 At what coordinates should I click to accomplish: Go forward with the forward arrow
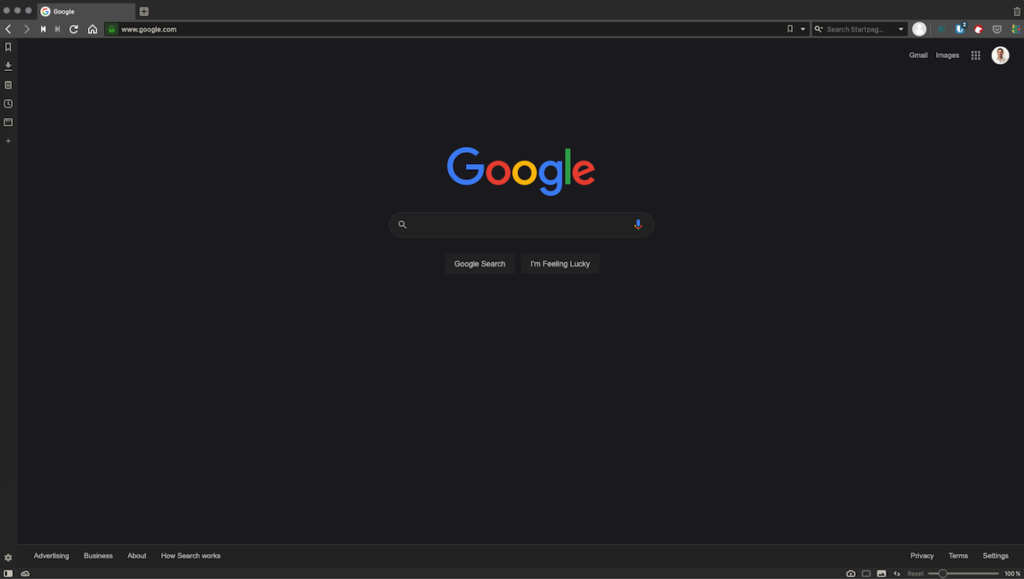(x=26, y=29)
